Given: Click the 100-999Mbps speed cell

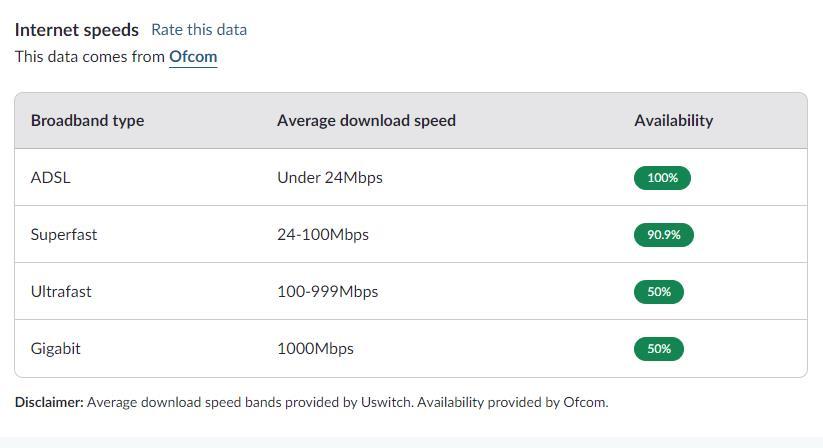Looking at the screenshot, I should click(328, 292).
